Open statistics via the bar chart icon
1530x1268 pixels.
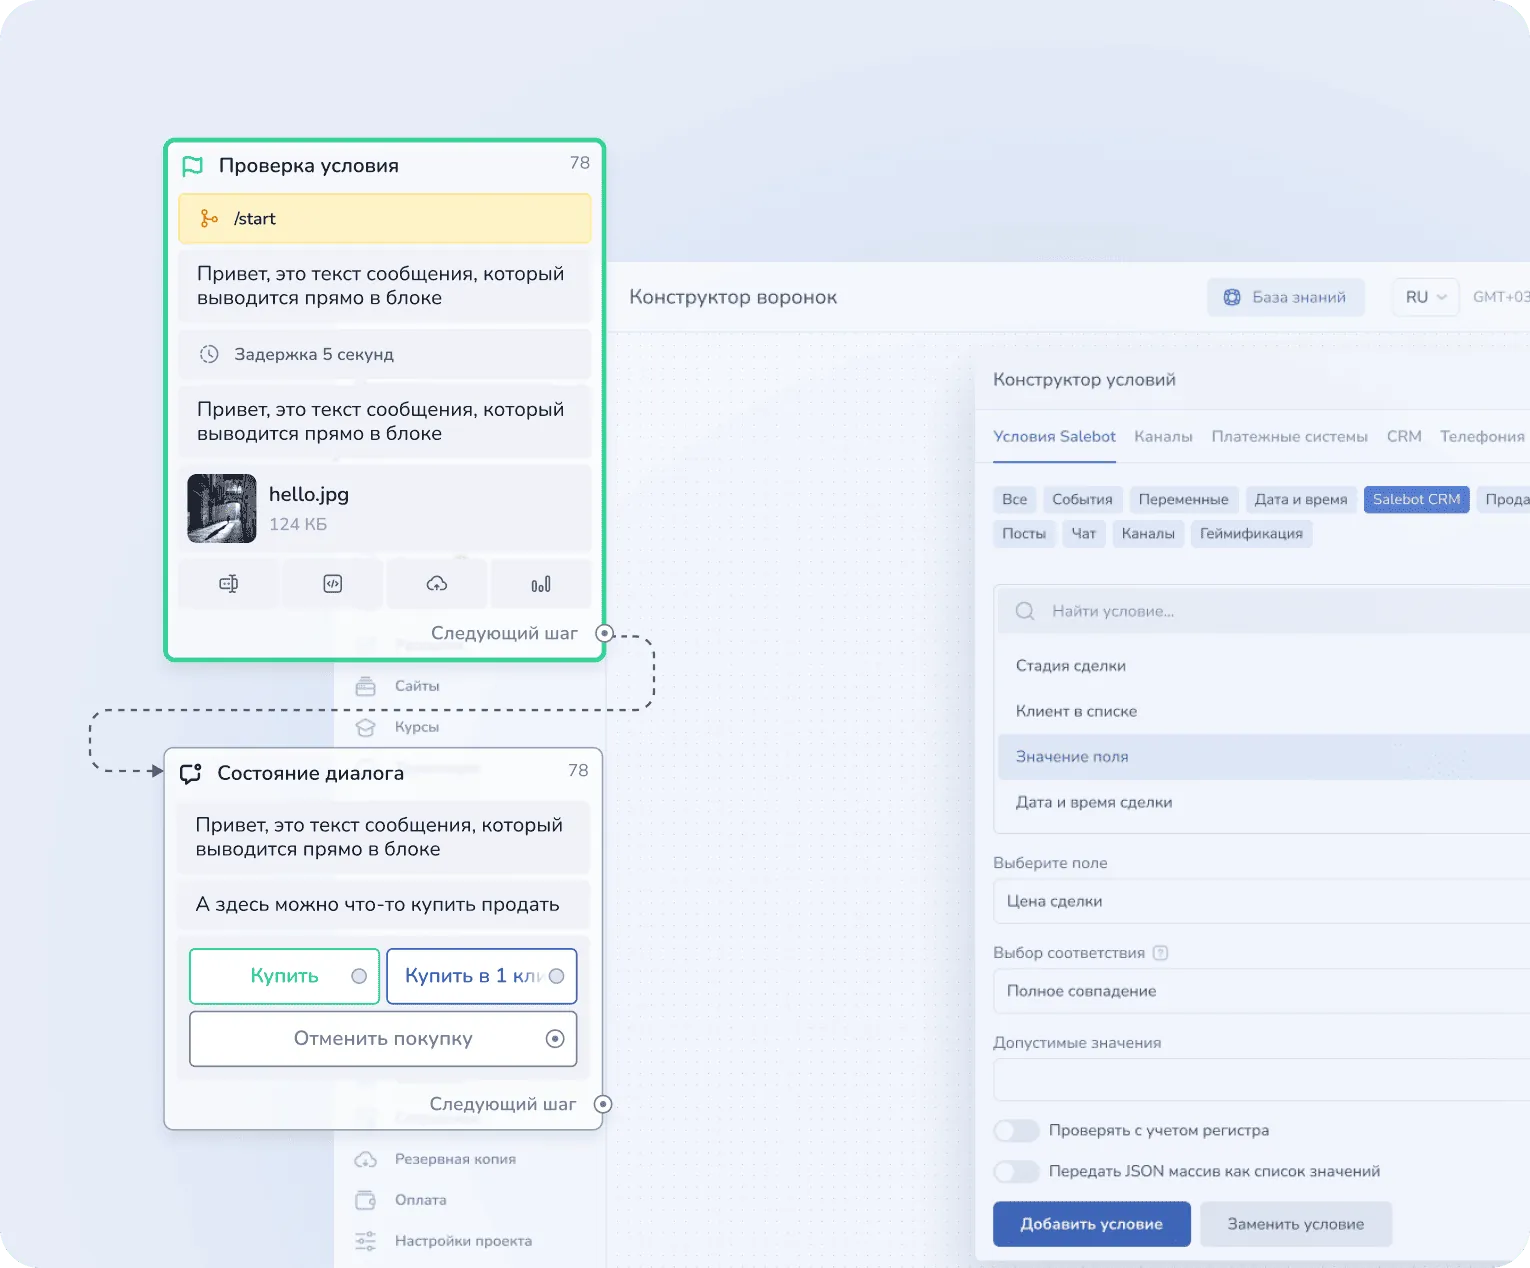pyautogui.click(x=541, y=583)
